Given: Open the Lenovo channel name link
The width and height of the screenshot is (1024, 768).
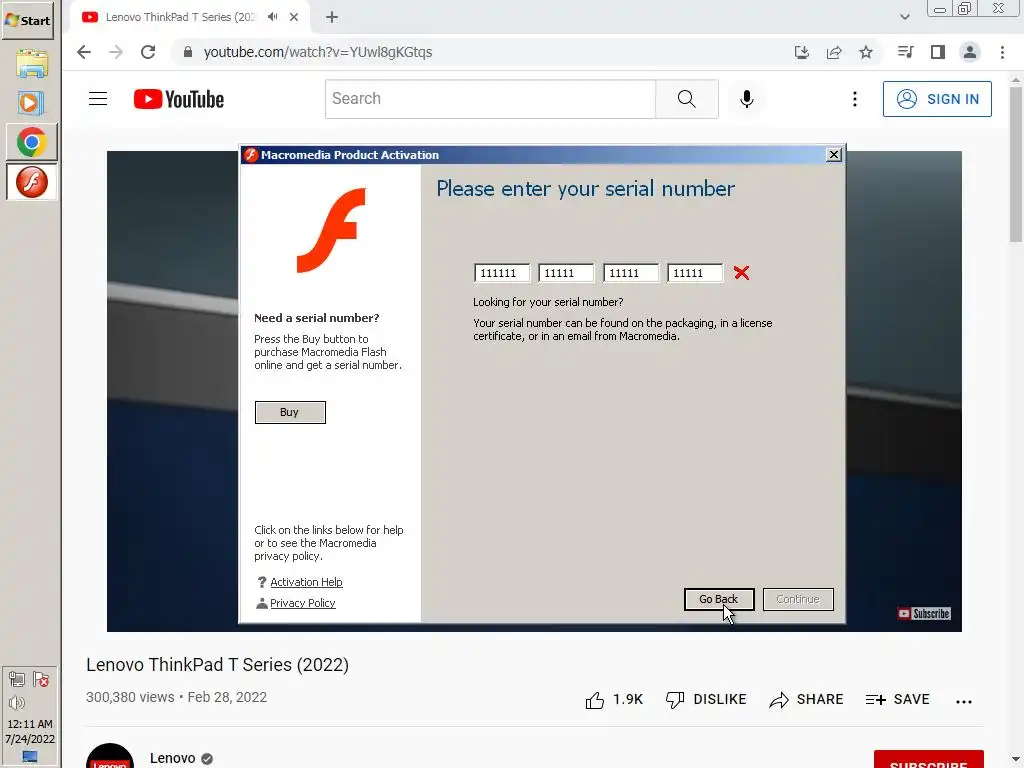Looking at the screenshot, I should pos(172,758).
